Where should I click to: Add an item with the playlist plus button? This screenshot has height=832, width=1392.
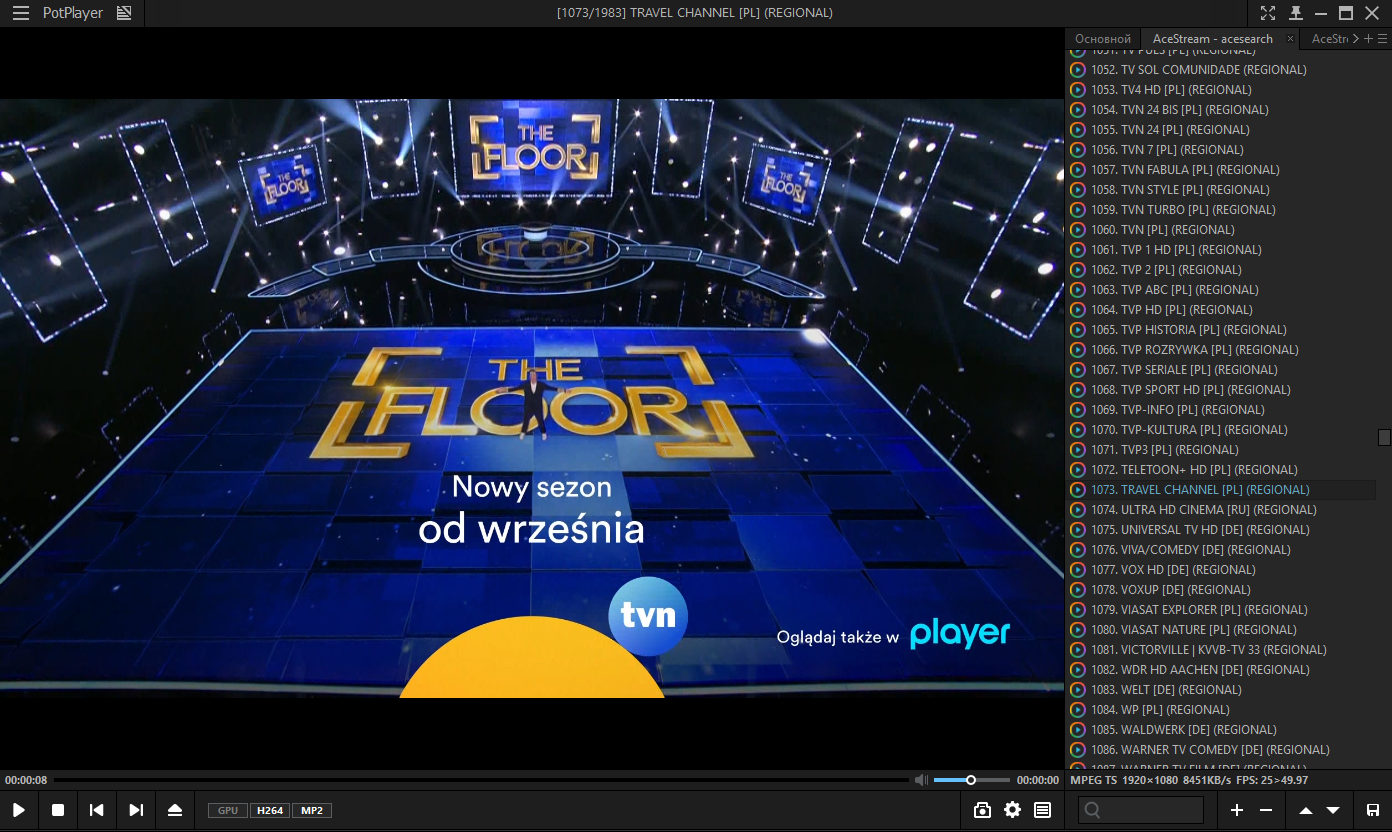(1237, 810)
